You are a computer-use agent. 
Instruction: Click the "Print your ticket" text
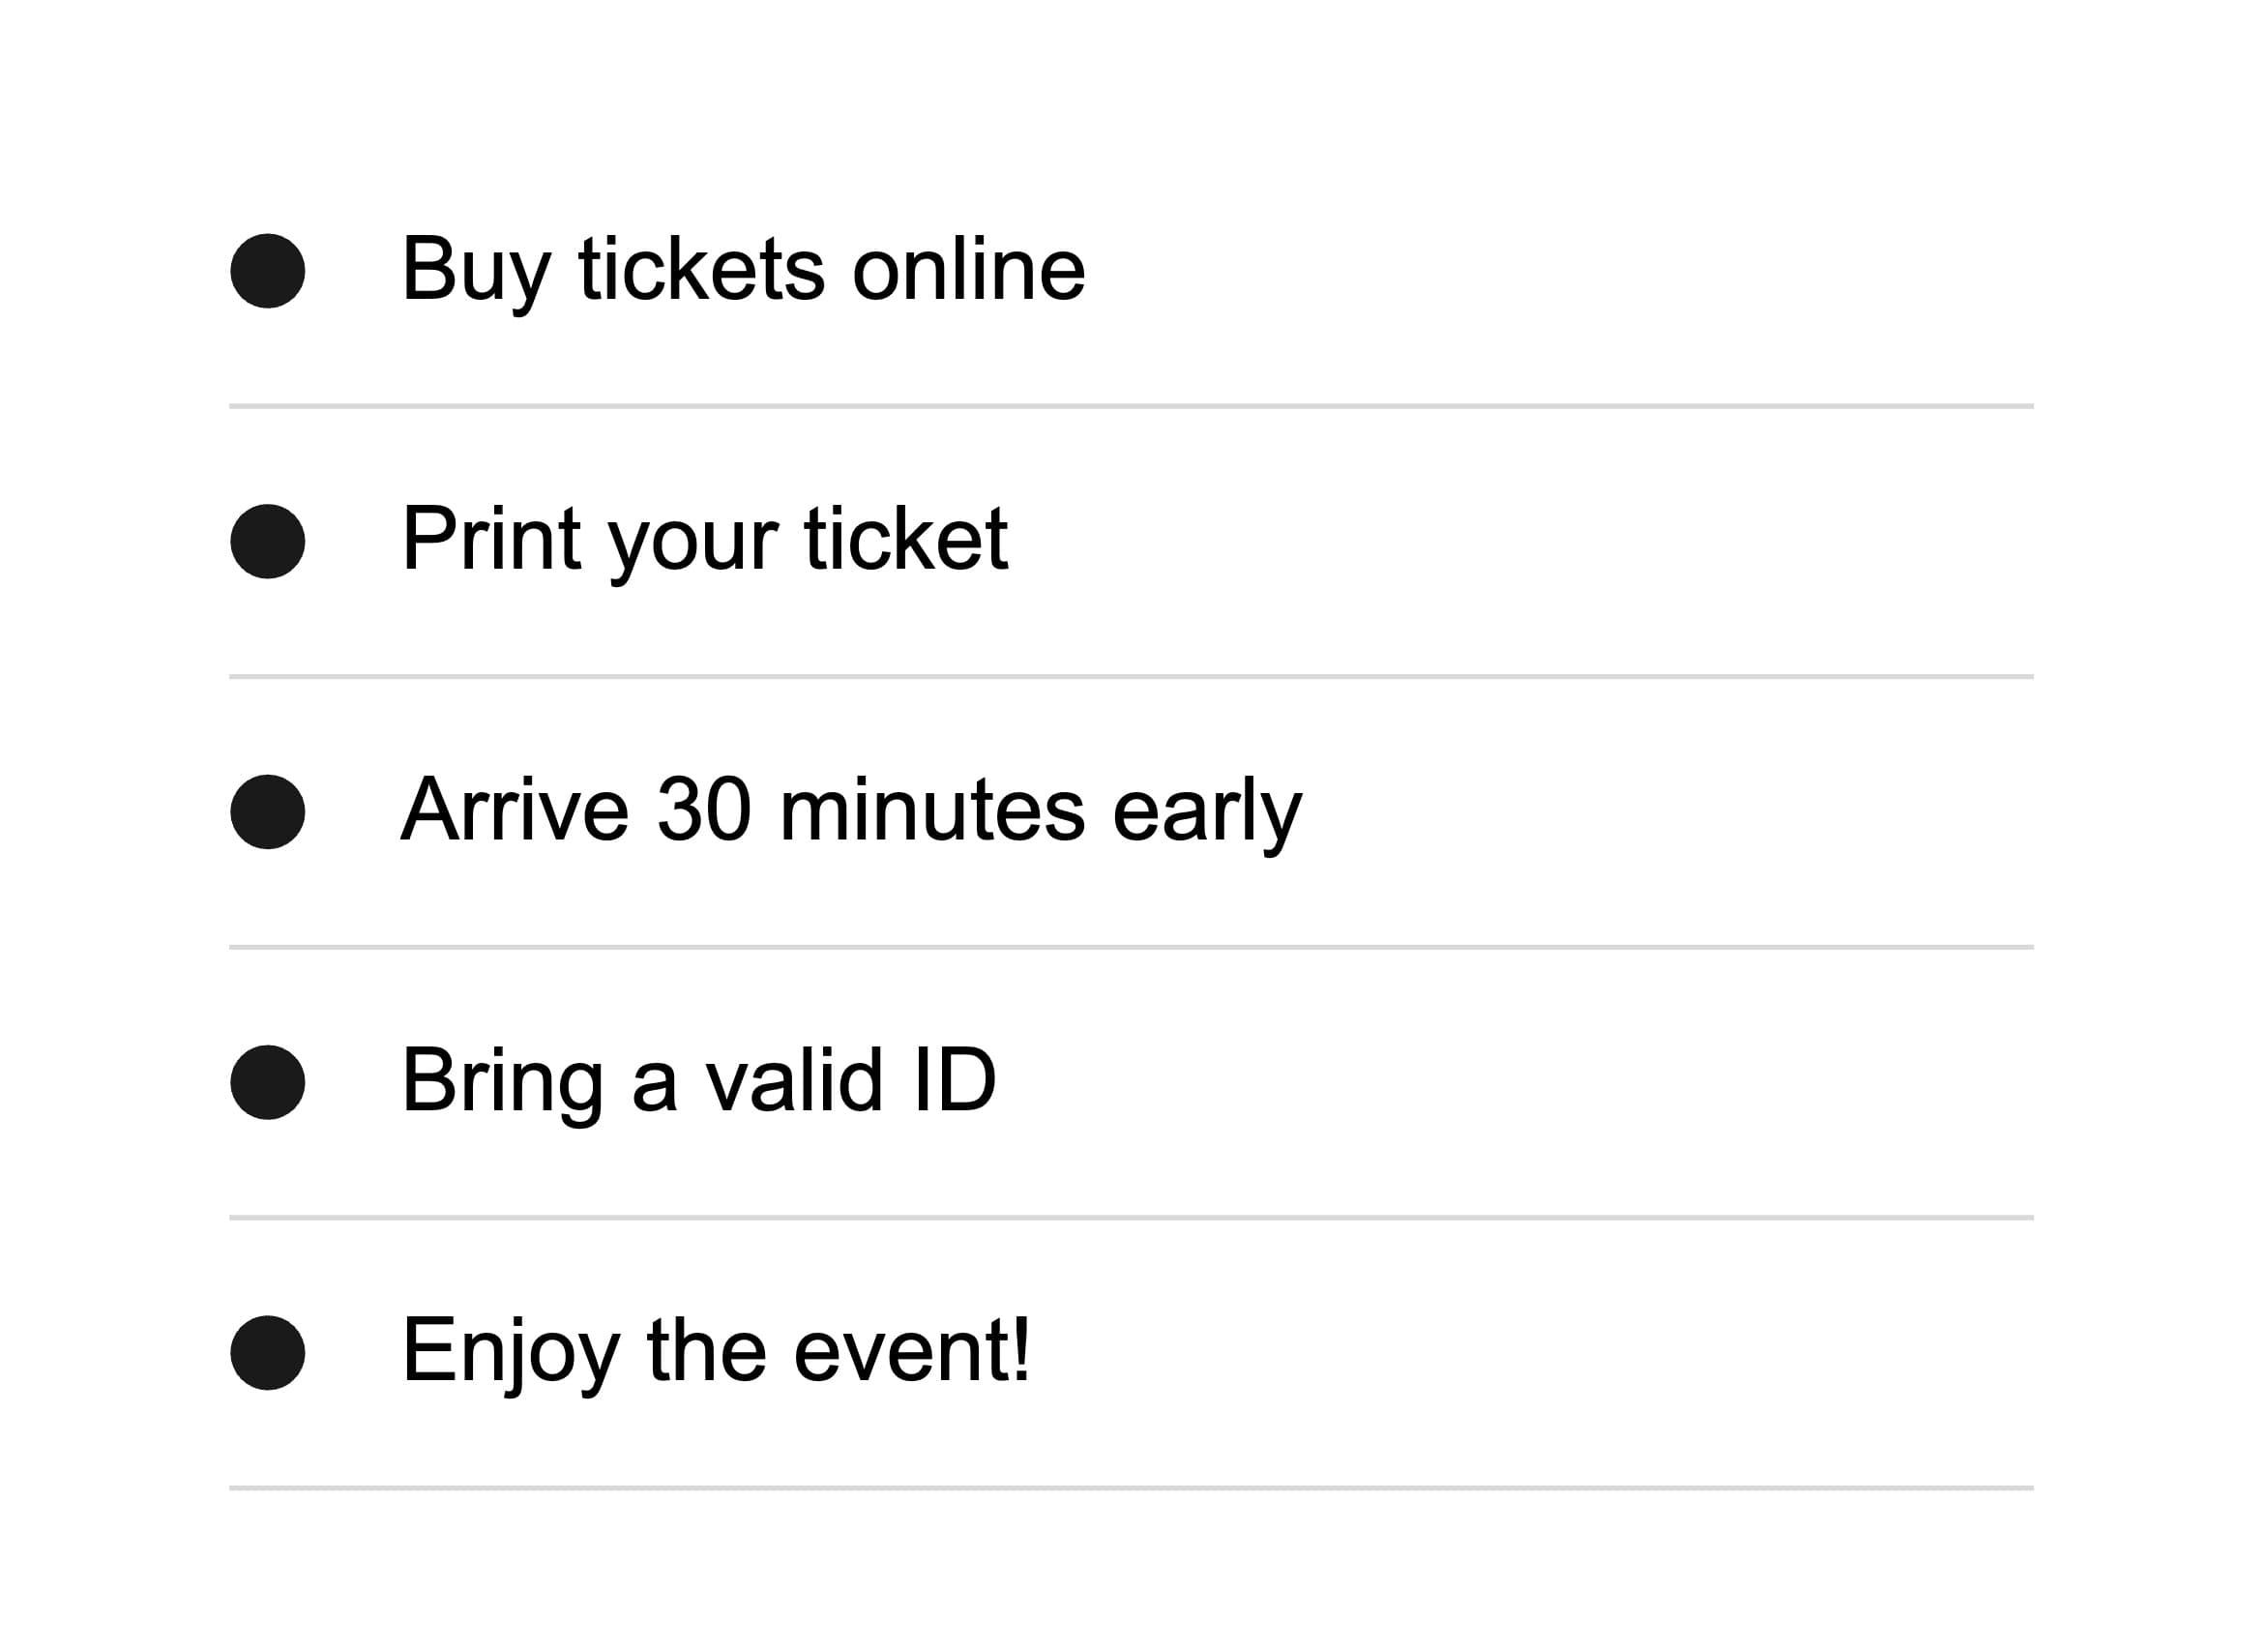click(x=704, y=540)
